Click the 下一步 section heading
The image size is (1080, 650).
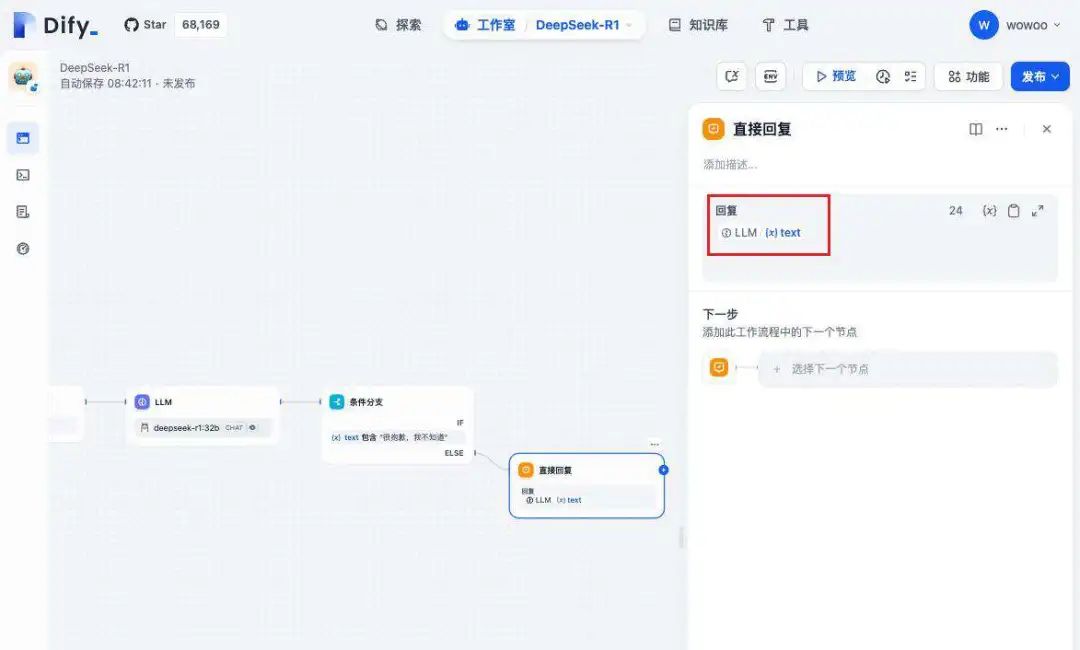(x=720, y=314)
